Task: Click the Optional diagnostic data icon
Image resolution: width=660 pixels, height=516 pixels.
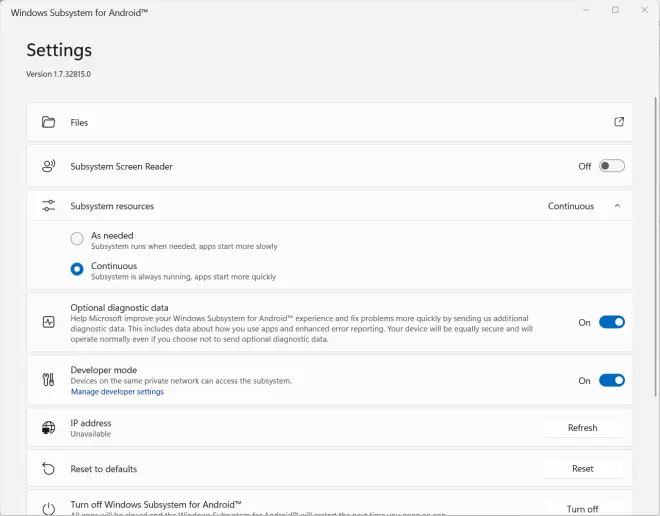Action: [x=48, y=322]
